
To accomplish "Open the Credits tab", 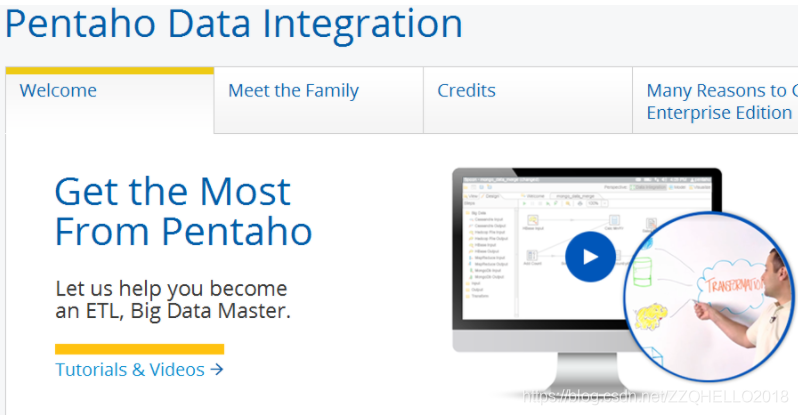I will click(528, 100).
